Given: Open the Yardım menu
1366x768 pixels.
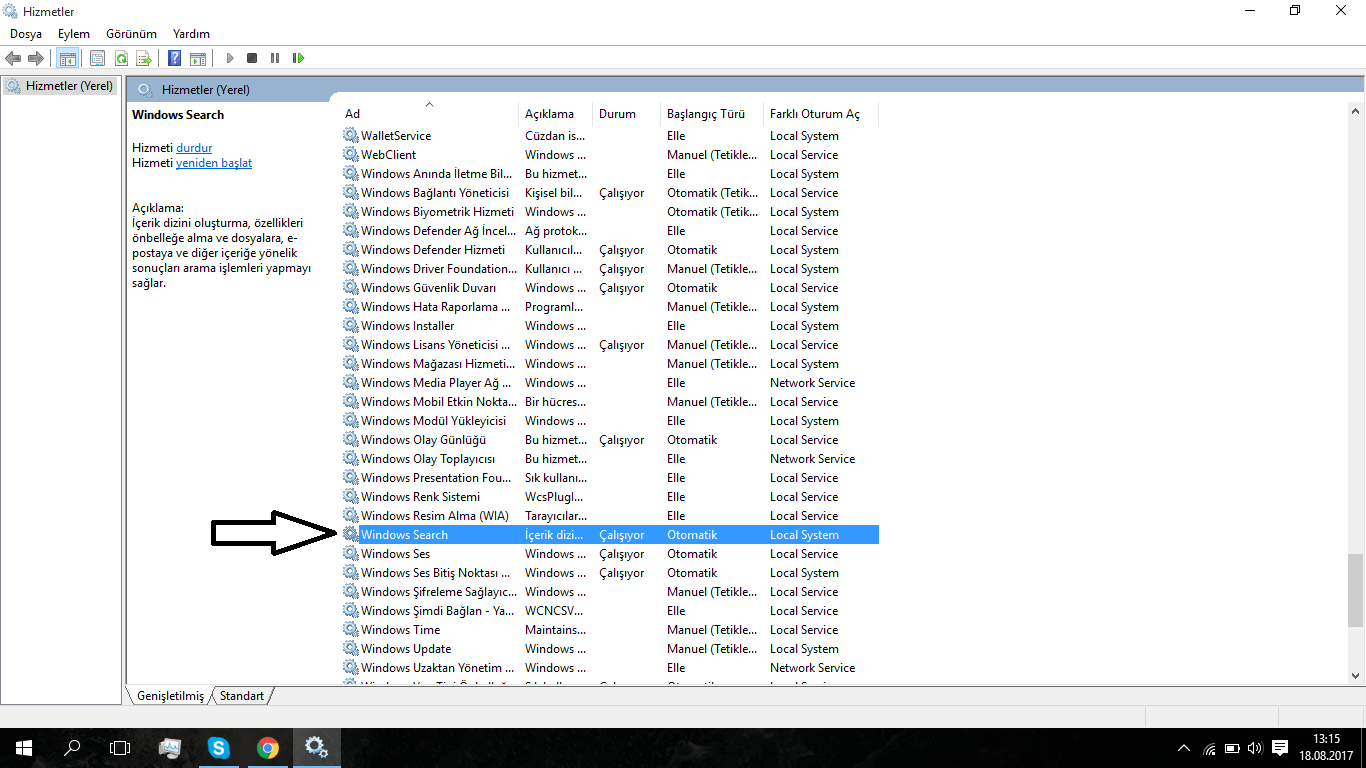Looking at the screenshot, I should coord(191,34).
